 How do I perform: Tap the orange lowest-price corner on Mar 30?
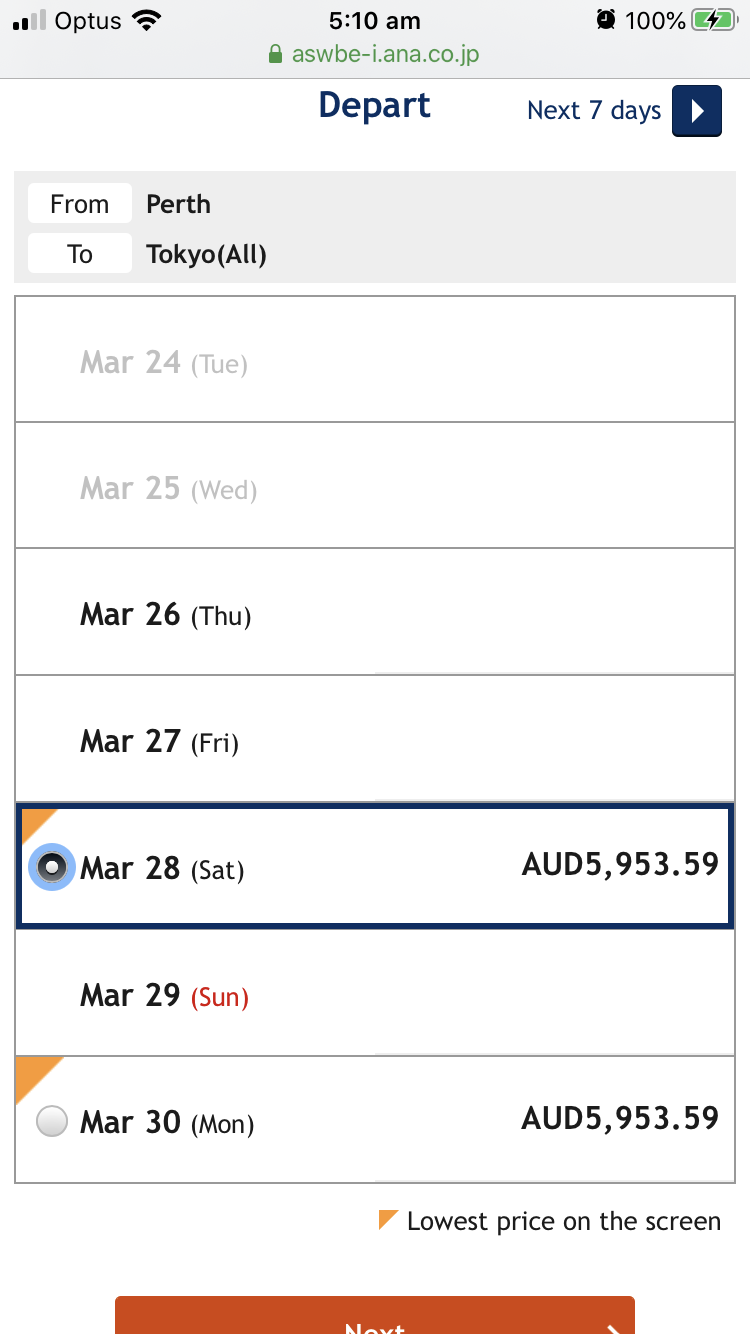coord(38,1079)
